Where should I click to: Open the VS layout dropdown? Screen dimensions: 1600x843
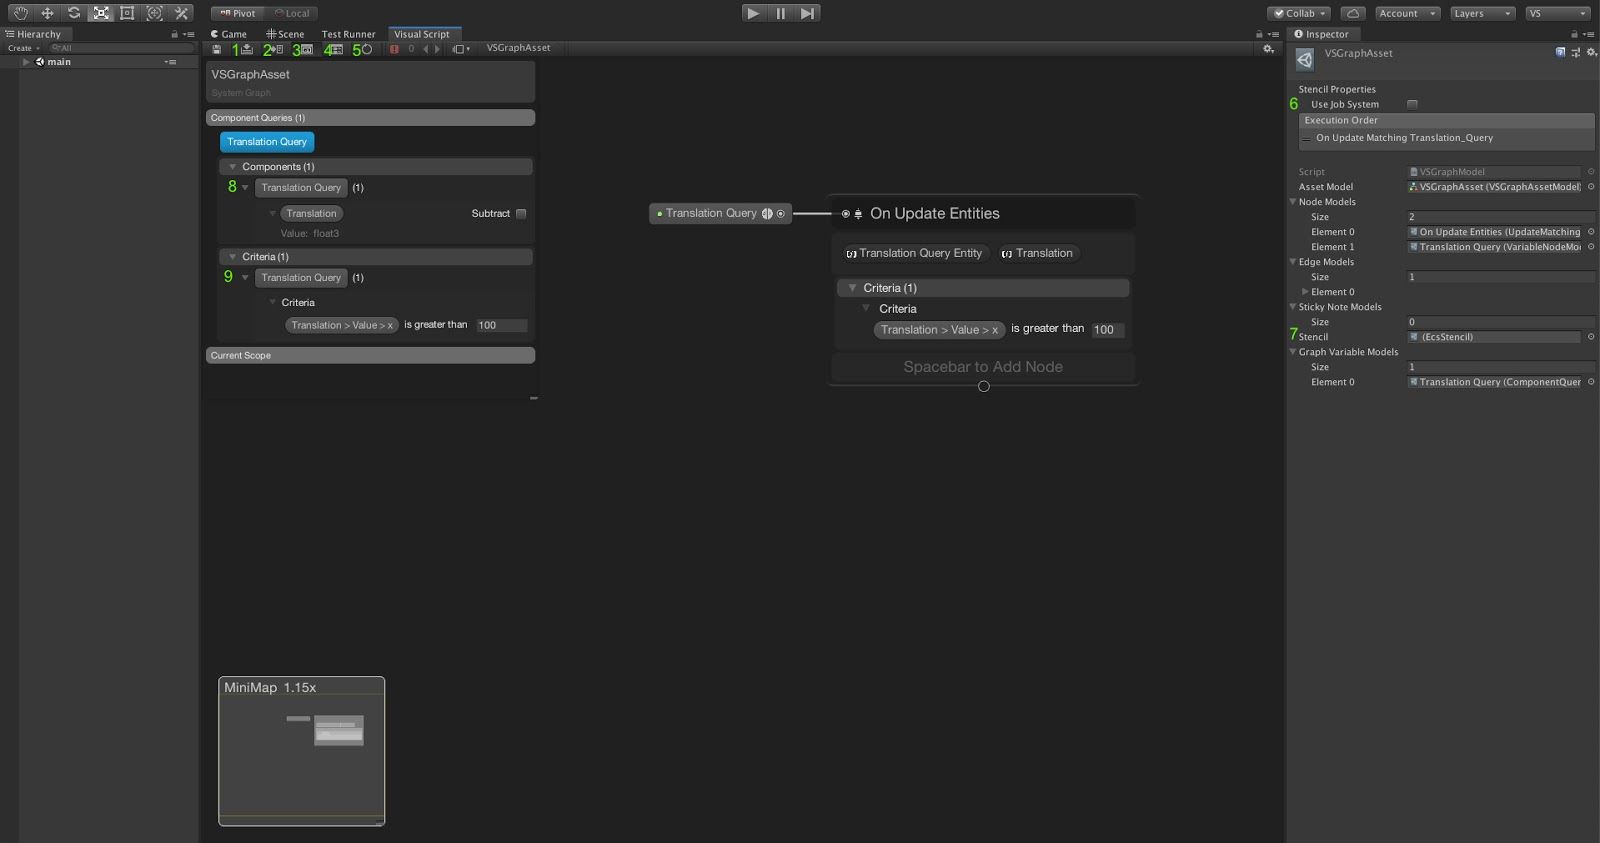pos(1557,13)
